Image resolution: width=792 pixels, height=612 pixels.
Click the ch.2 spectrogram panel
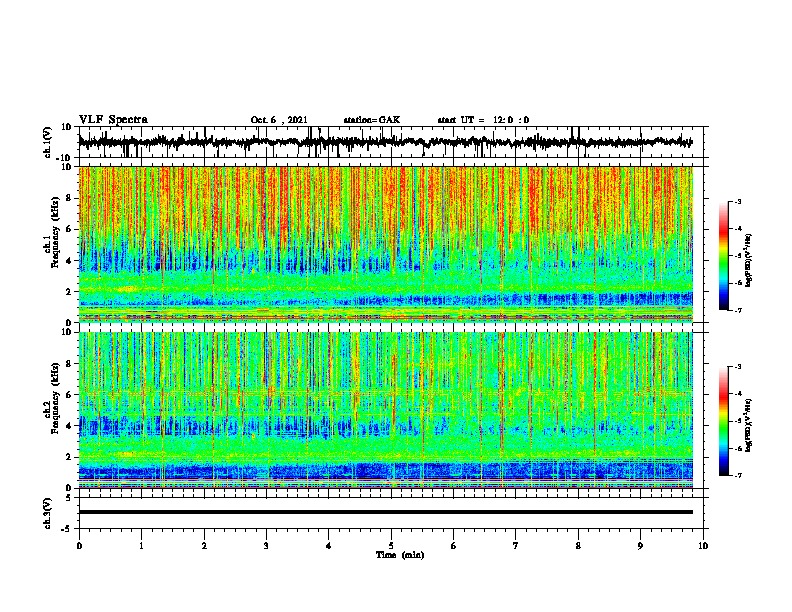385,410
